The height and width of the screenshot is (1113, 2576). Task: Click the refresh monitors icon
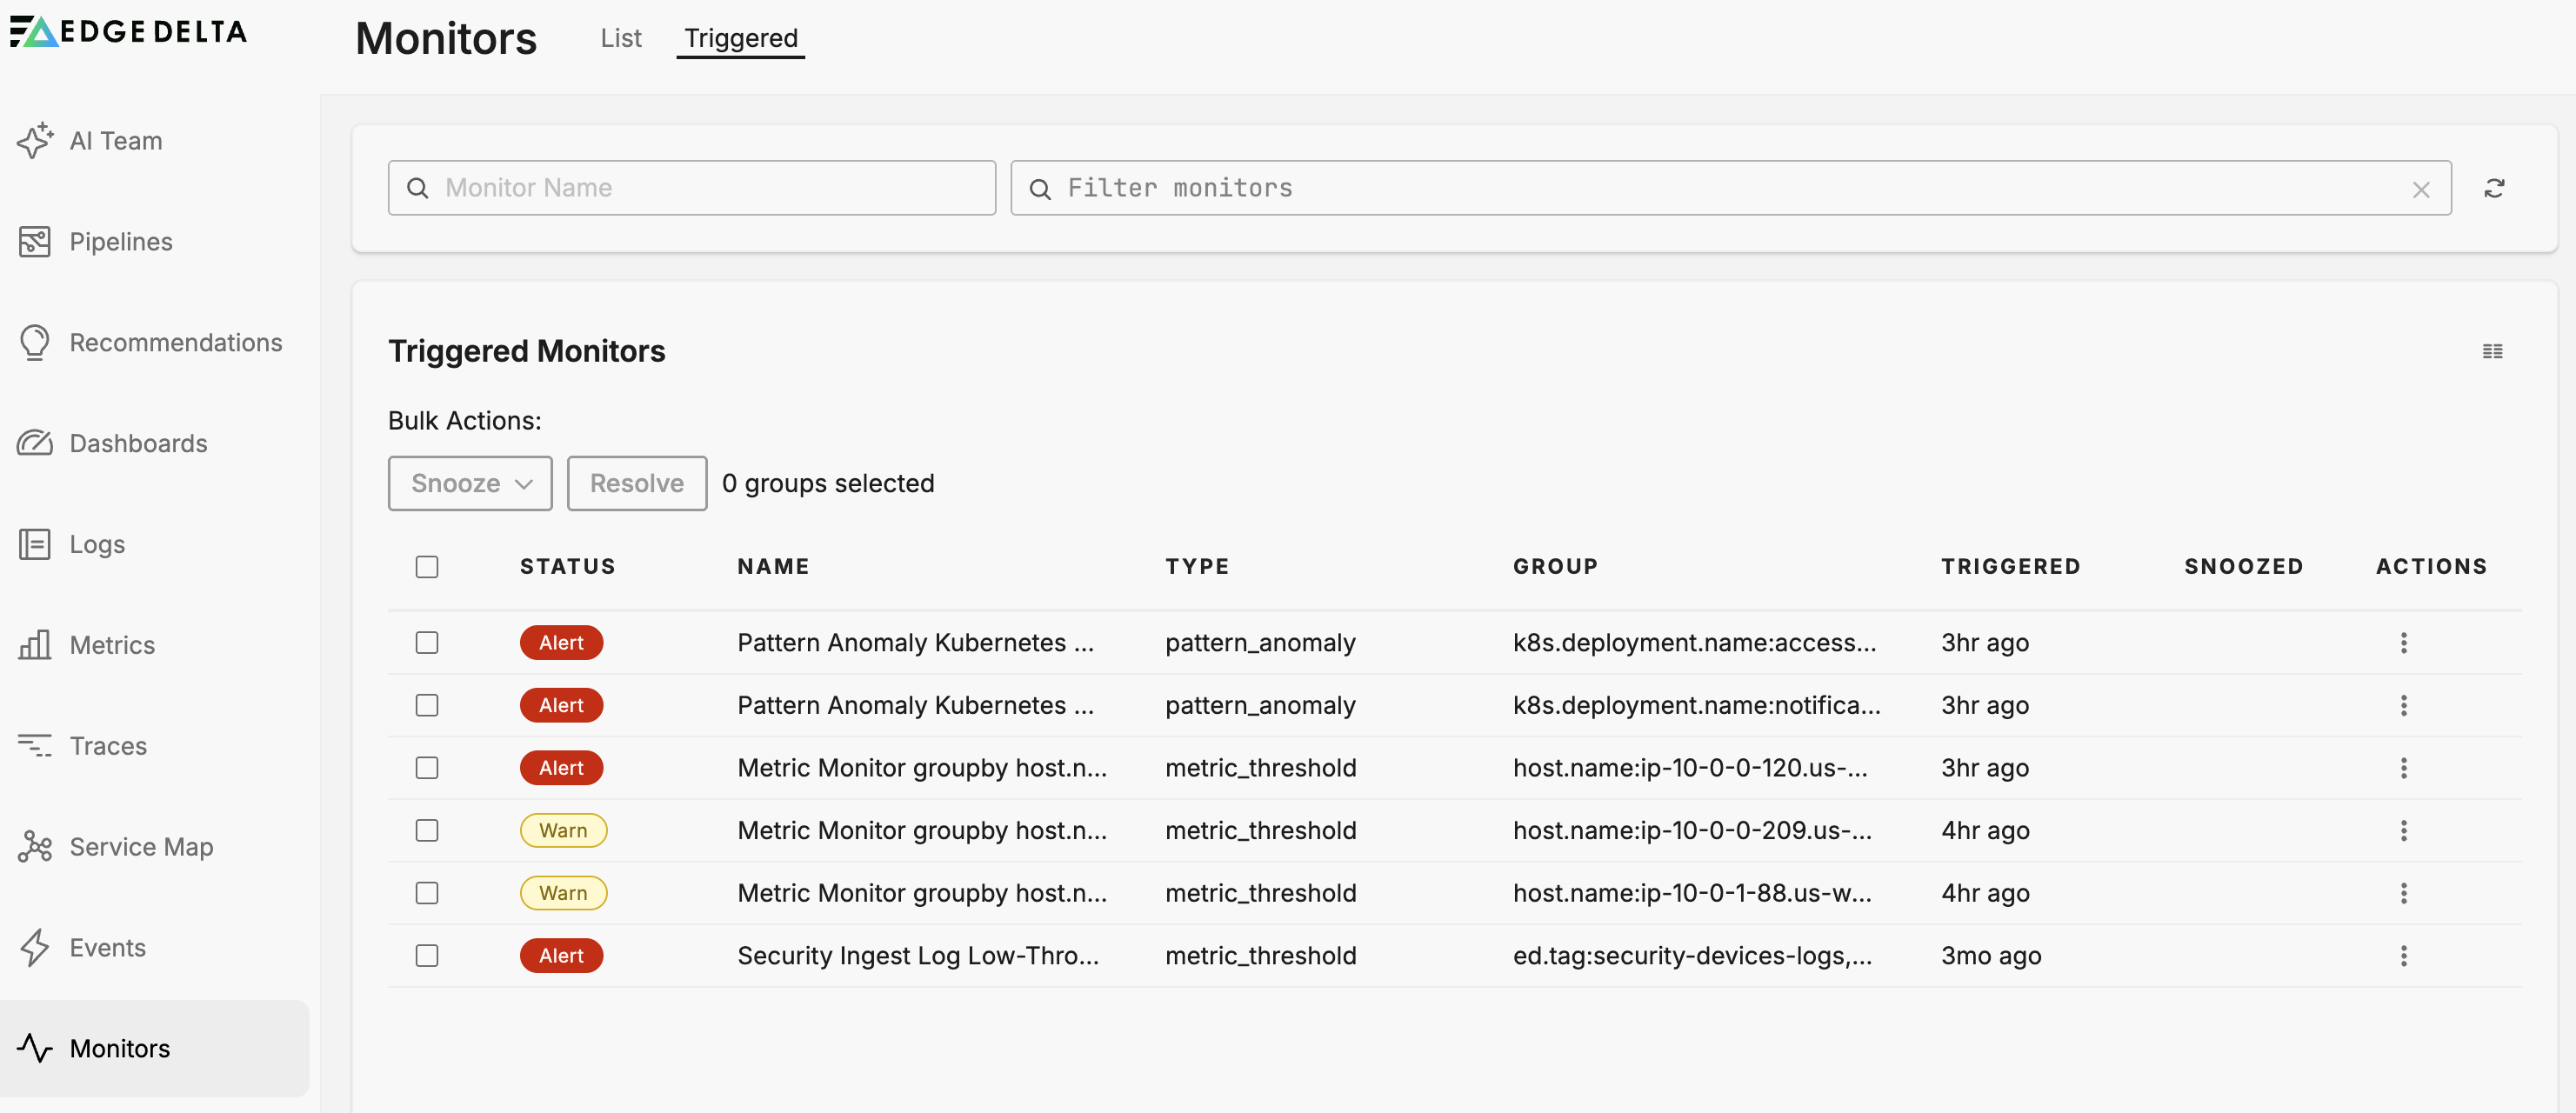[2495, 188]
